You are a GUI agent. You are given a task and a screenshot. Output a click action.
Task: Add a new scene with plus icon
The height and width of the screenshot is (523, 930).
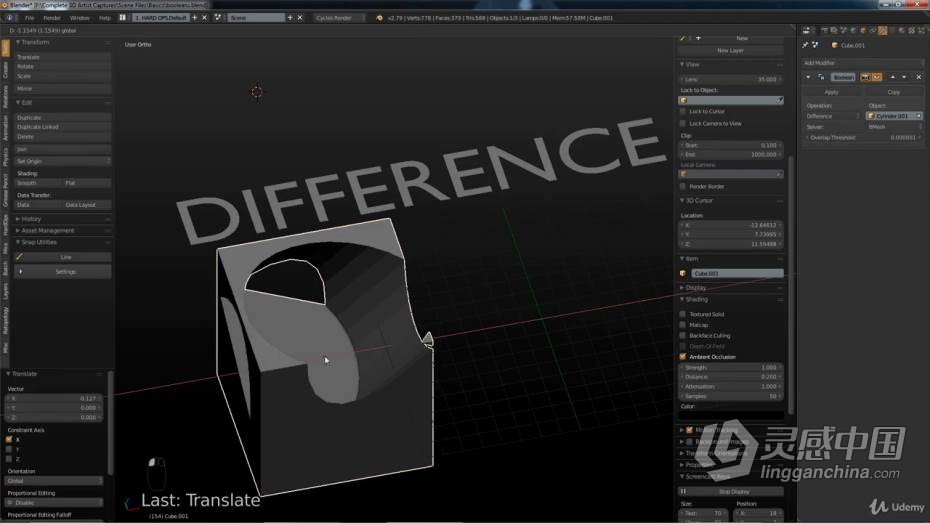(x=290, y=18)
